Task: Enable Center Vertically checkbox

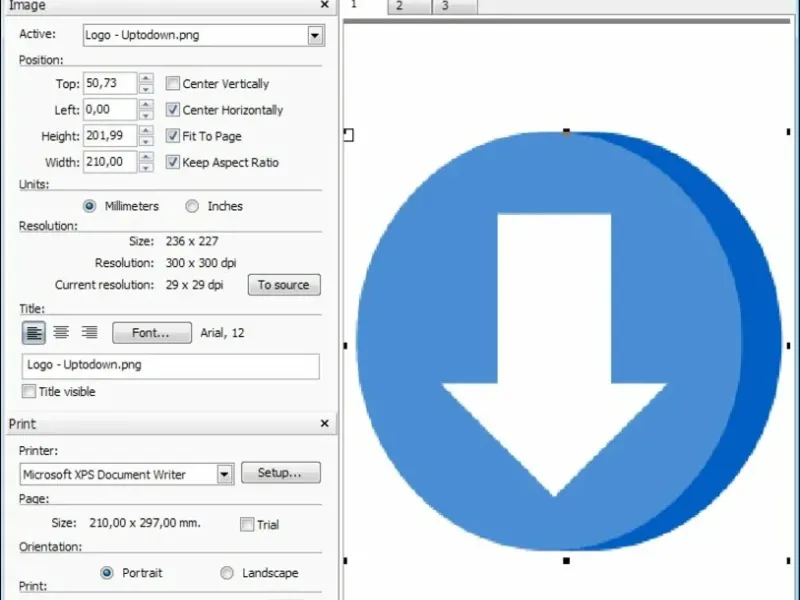Action: 172,83
